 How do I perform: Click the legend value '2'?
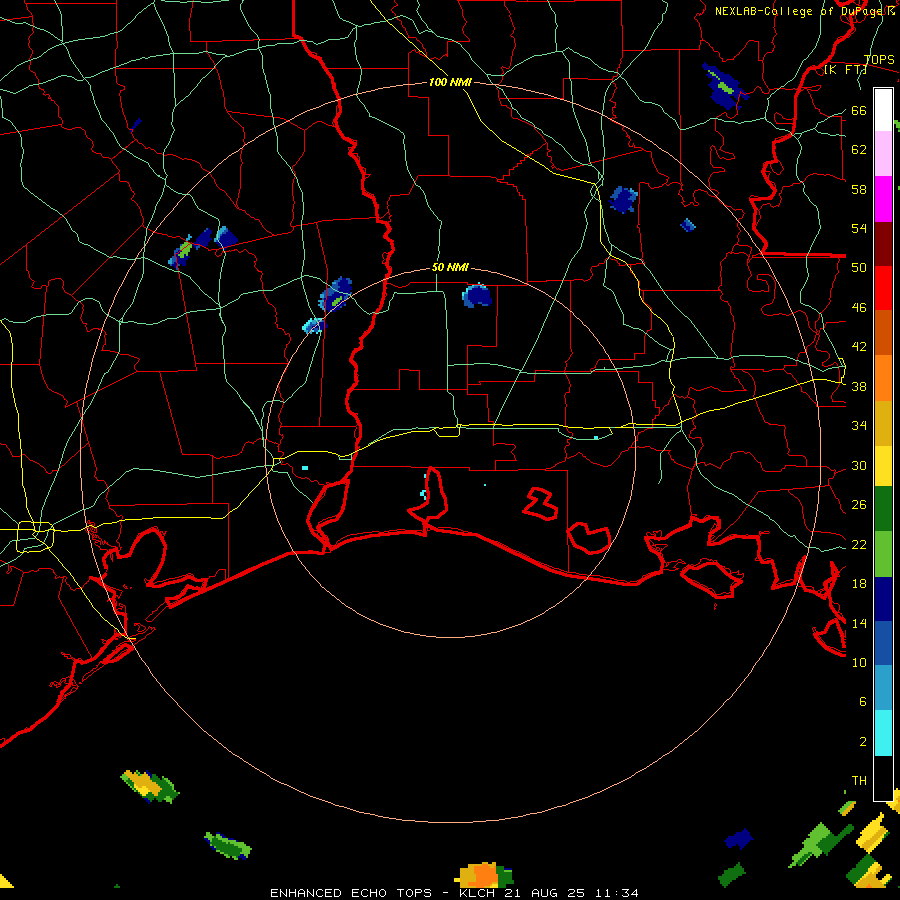pos(862,742)
